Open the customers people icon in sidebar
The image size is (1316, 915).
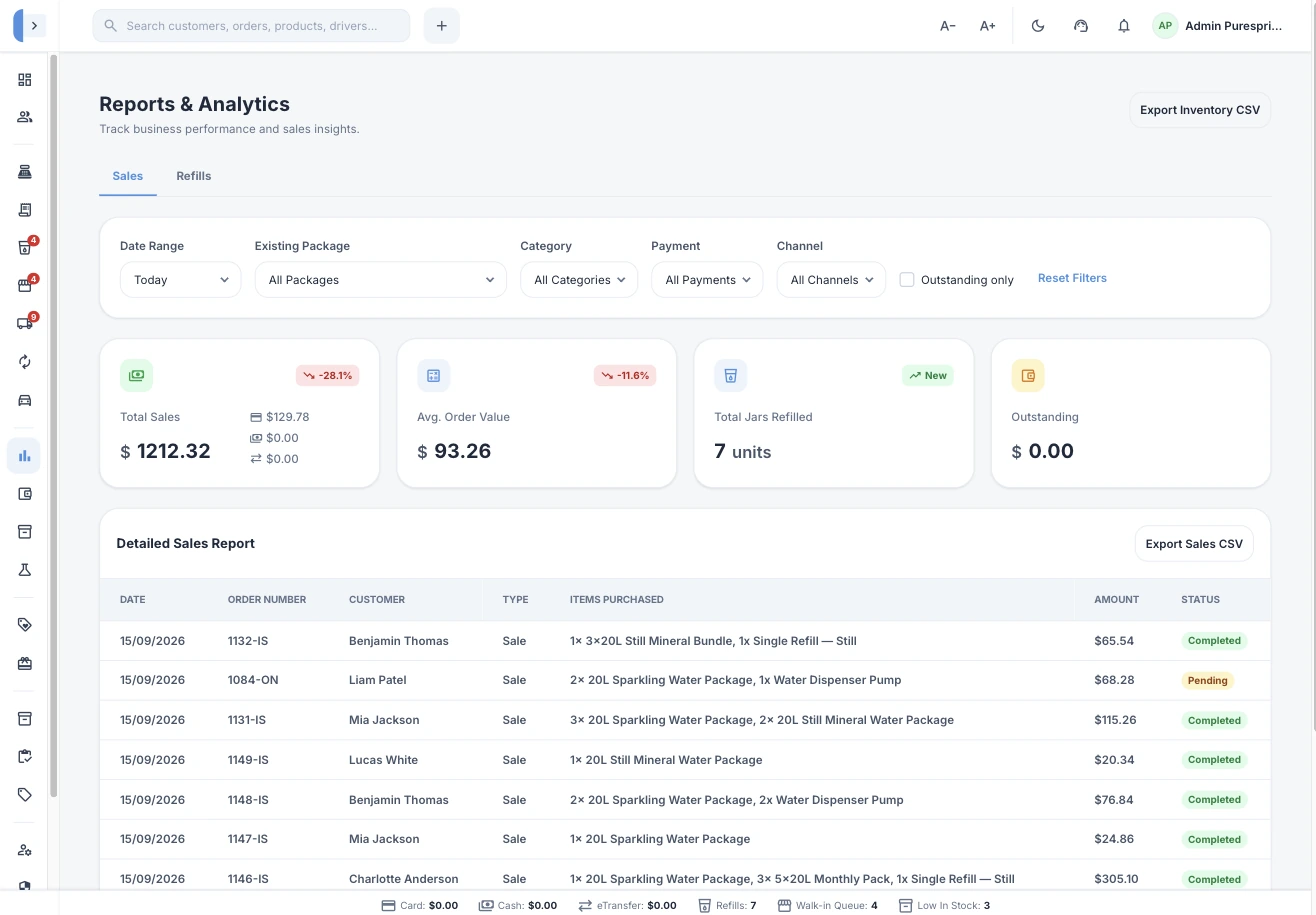pyautogui.click(x=25, y=117)
